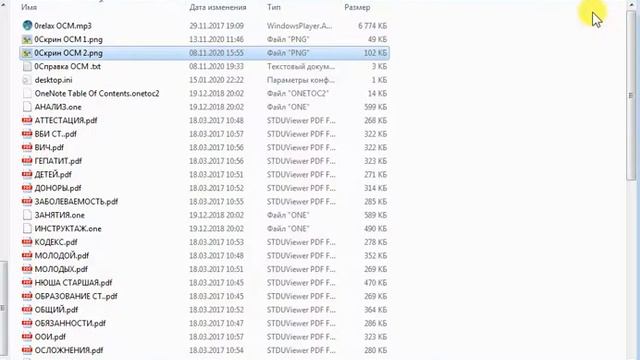Click the PDF icon of МОЛОДЫХ.pdf

coord(27,269)
